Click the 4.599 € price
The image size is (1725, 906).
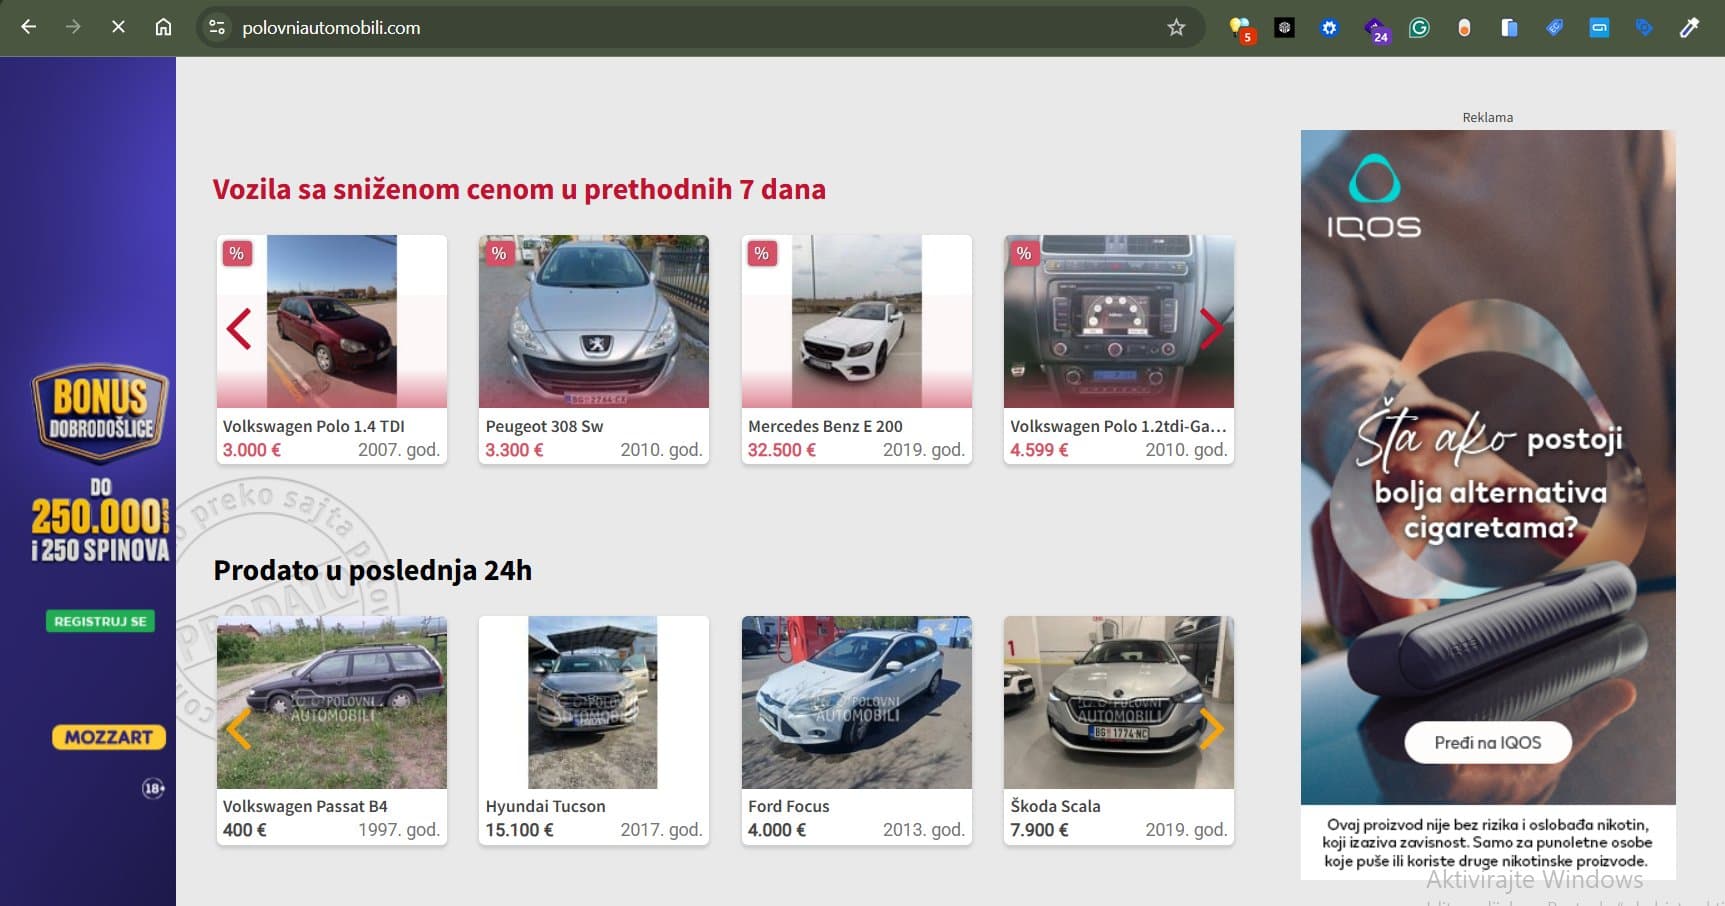coord(1039,450)
